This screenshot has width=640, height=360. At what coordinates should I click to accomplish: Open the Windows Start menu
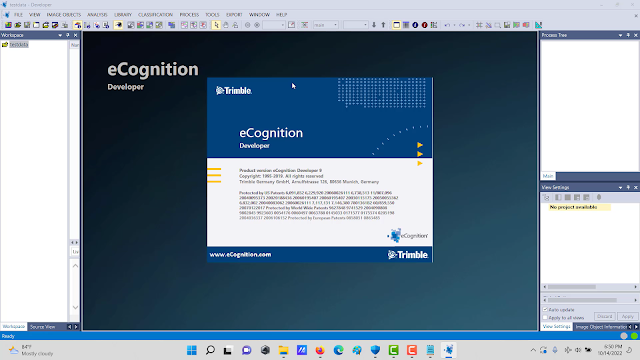[x=192, y=350]
